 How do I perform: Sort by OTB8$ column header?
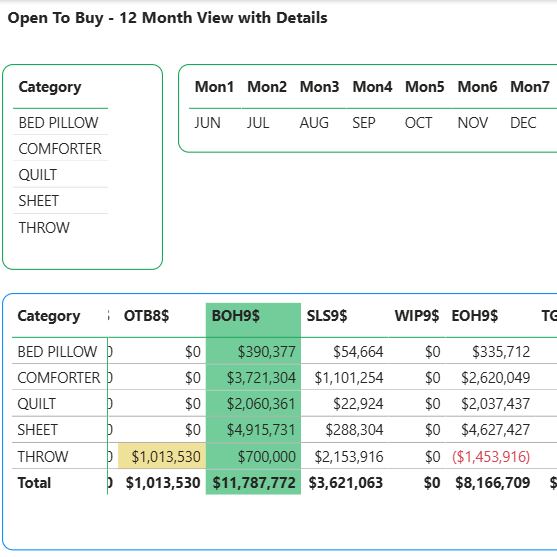[x=146, y=315]
